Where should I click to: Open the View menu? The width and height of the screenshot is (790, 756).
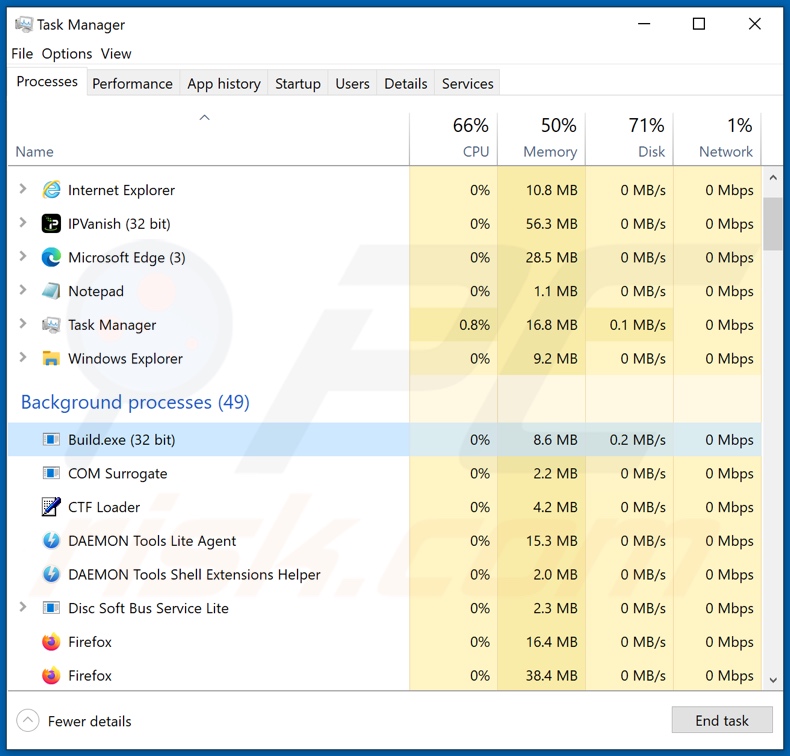pyautogui.click(x=116, y=53)
